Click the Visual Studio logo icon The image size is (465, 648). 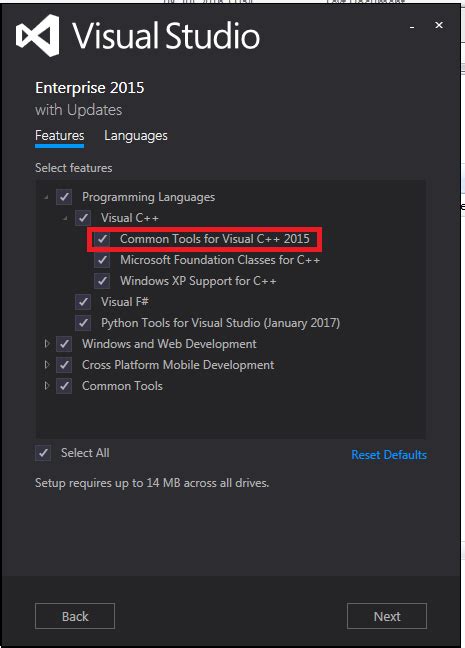pyautogui.click(x=37, y=36)
